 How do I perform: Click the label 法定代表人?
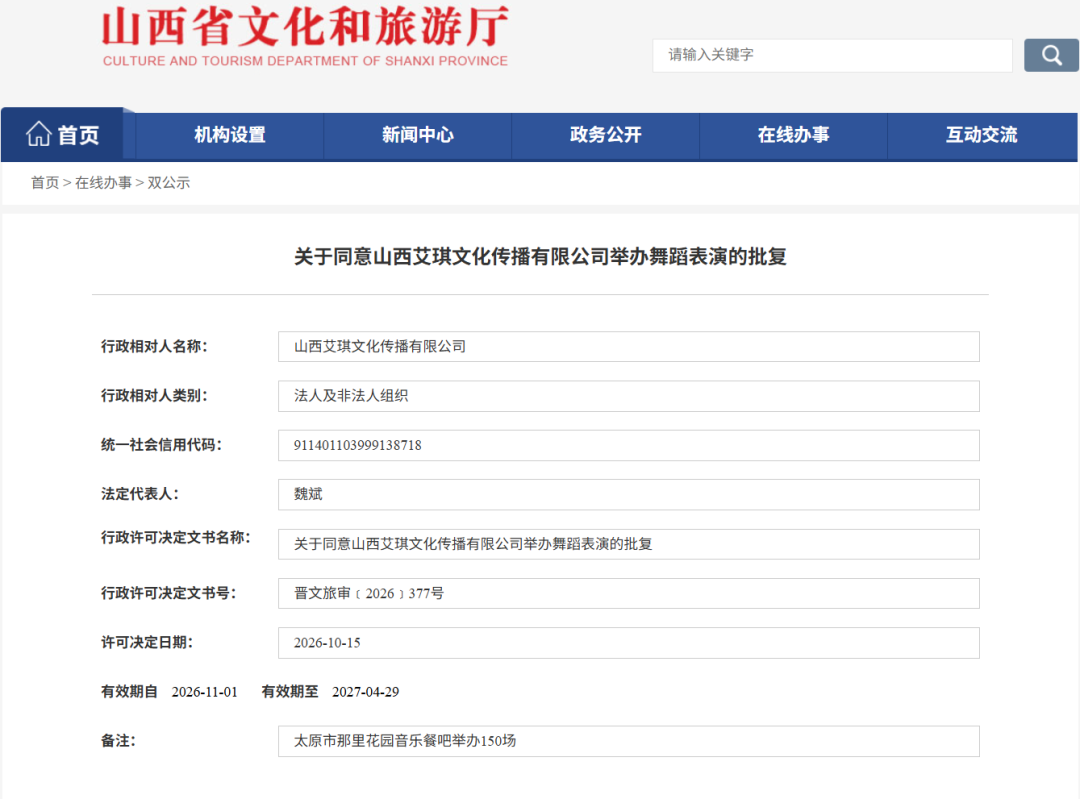(x=140, y=494)
